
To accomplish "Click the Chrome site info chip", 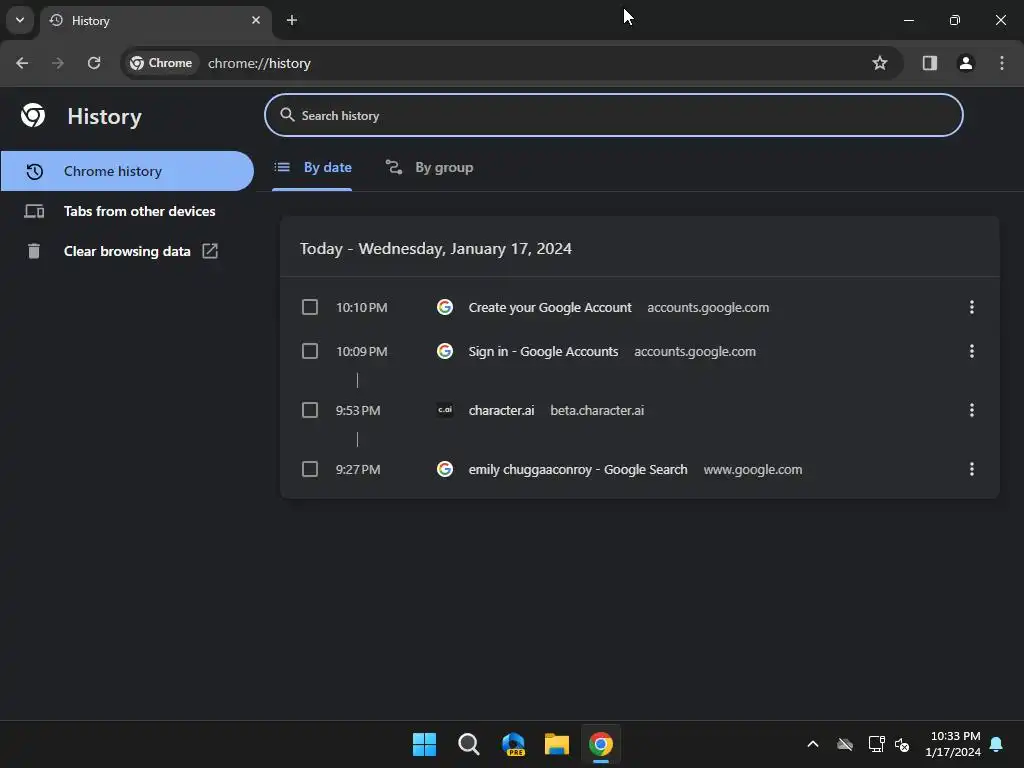I will click(161, 63).
